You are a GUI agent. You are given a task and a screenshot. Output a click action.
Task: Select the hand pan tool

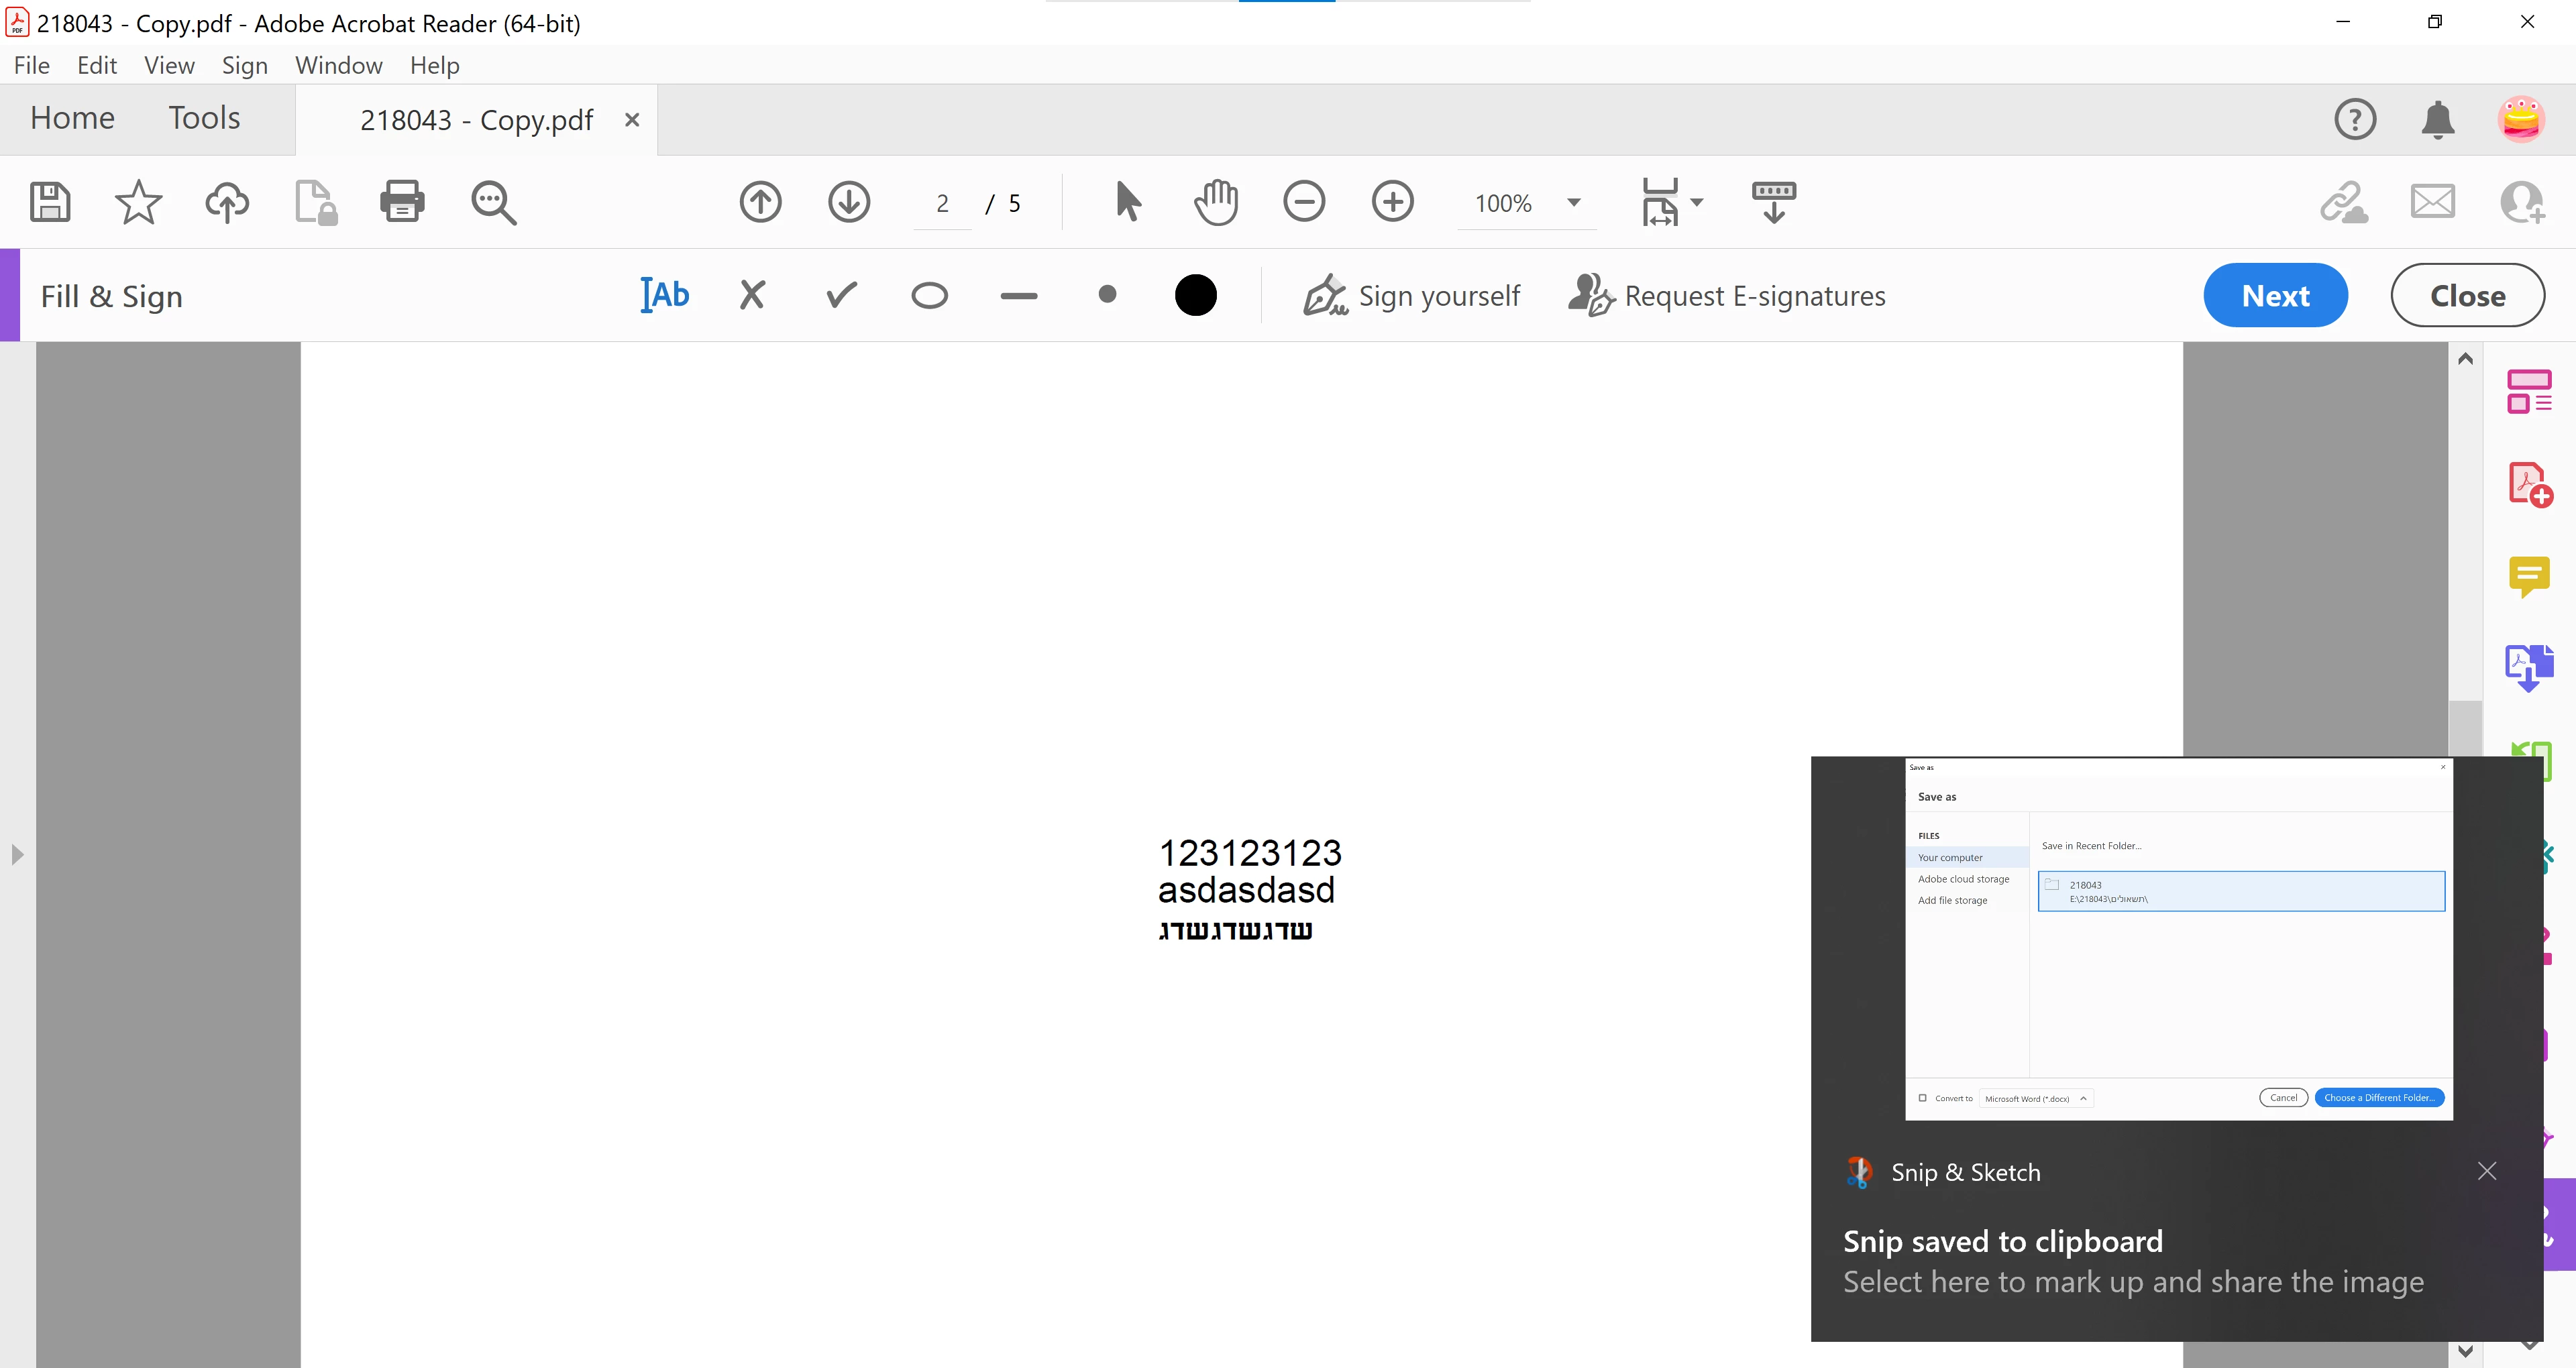(1216, 202)
